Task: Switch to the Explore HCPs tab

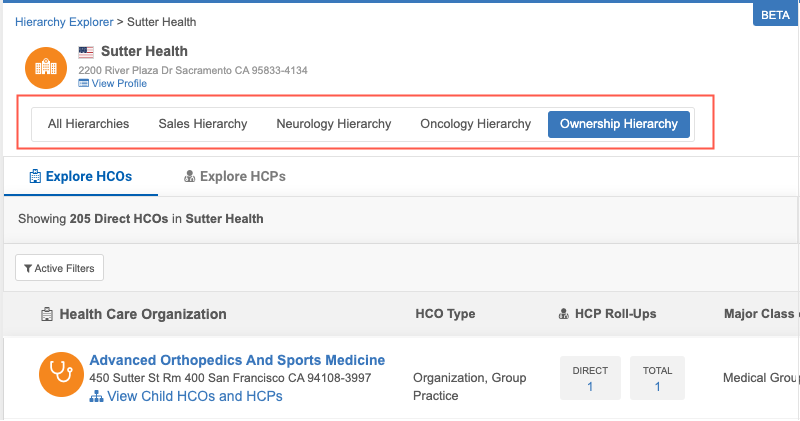Action: (x=235, y=177)
